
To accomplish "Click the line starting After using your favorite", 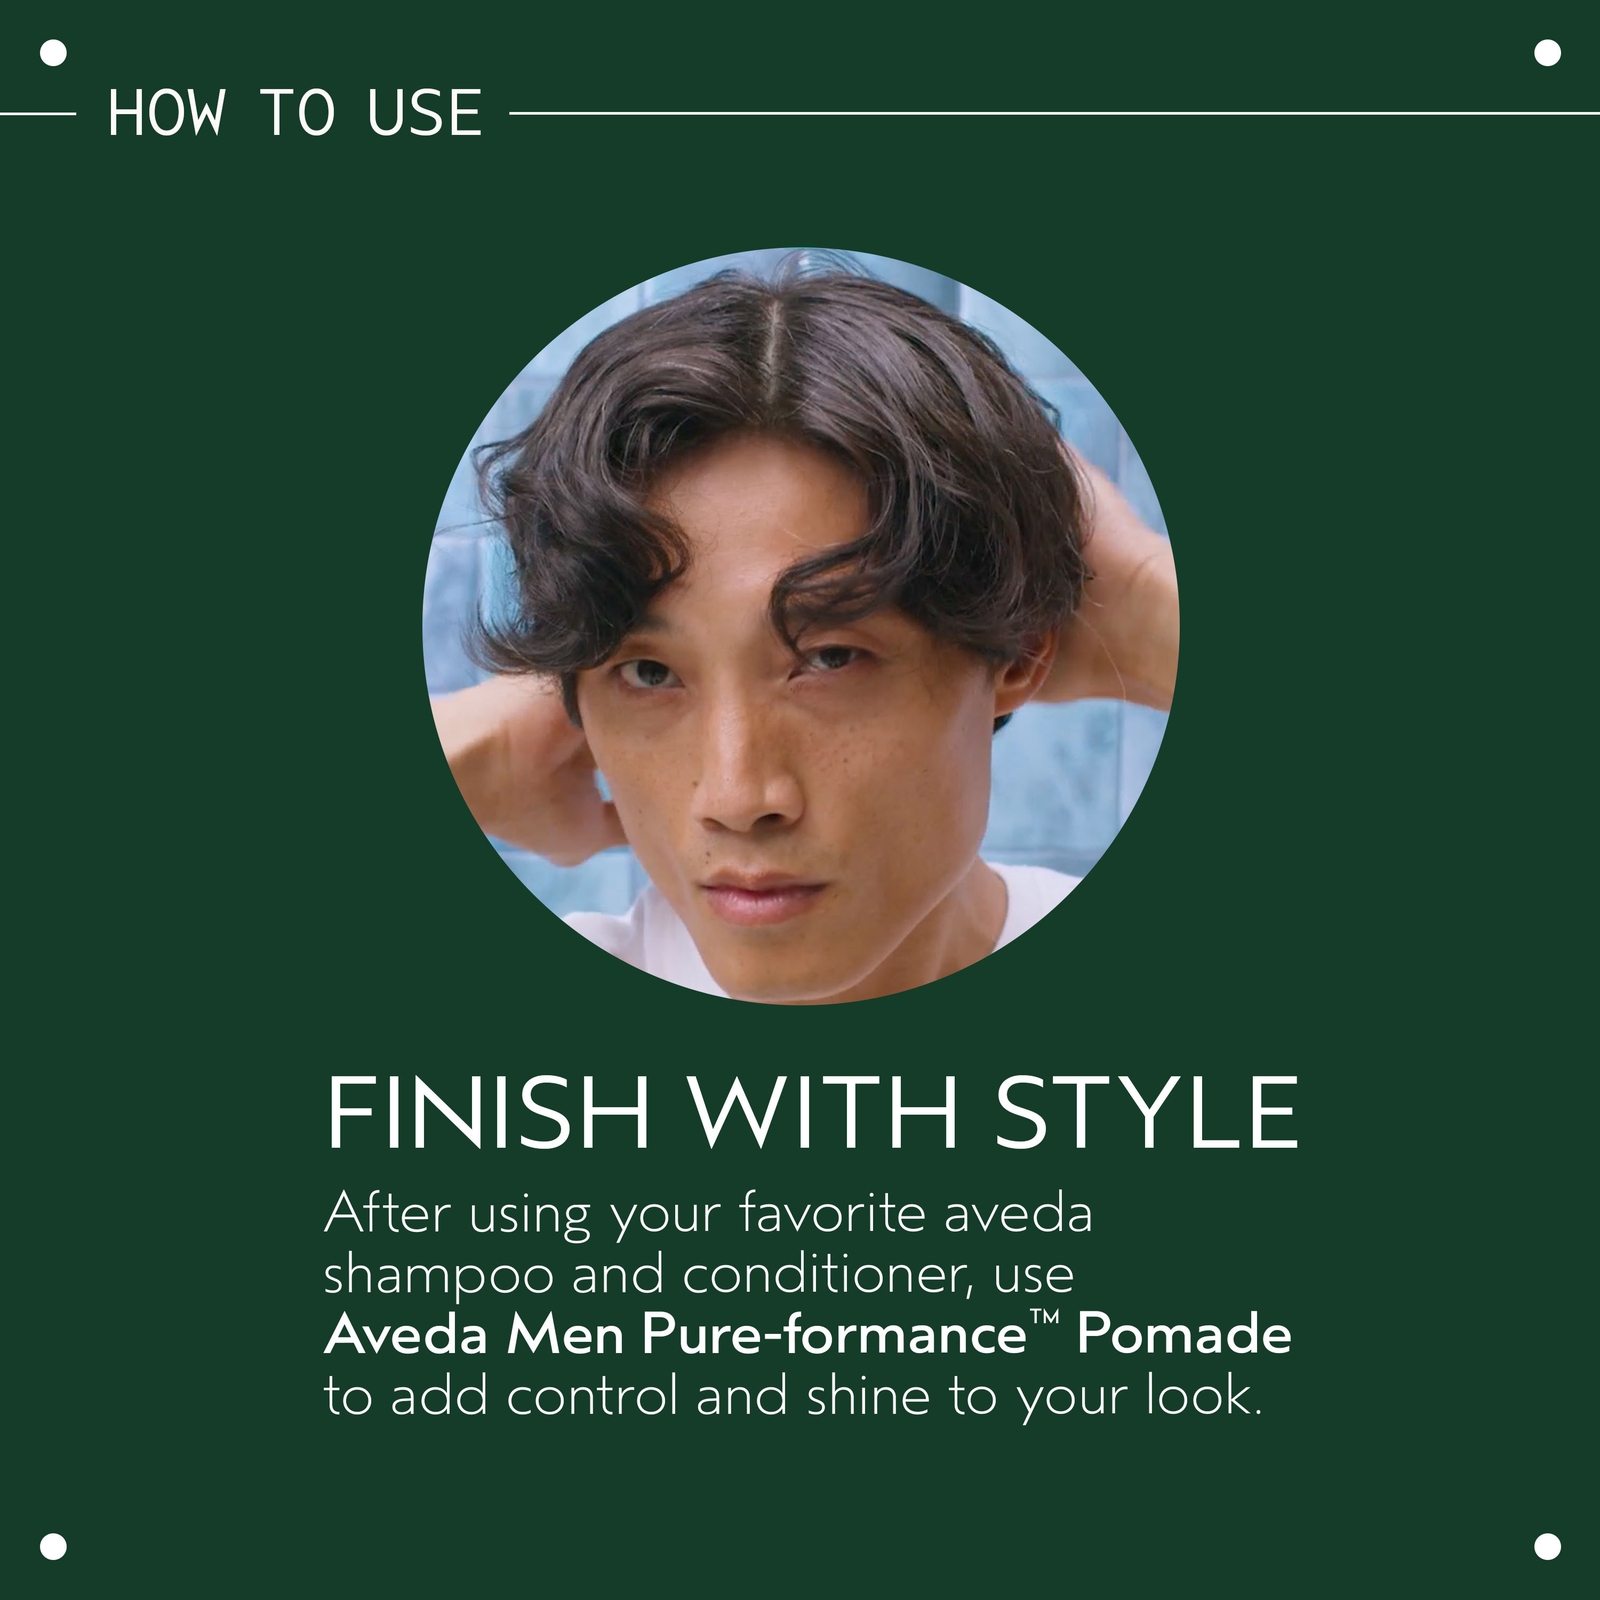I will point(708,1216).
